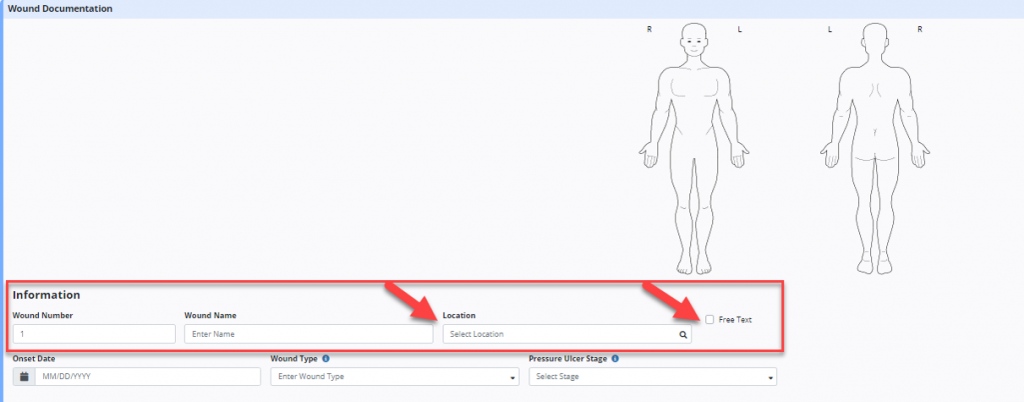The image size is (1024, 402).
Task: Click the info icon beside Wound Type
Action: [x=327, y=358]
